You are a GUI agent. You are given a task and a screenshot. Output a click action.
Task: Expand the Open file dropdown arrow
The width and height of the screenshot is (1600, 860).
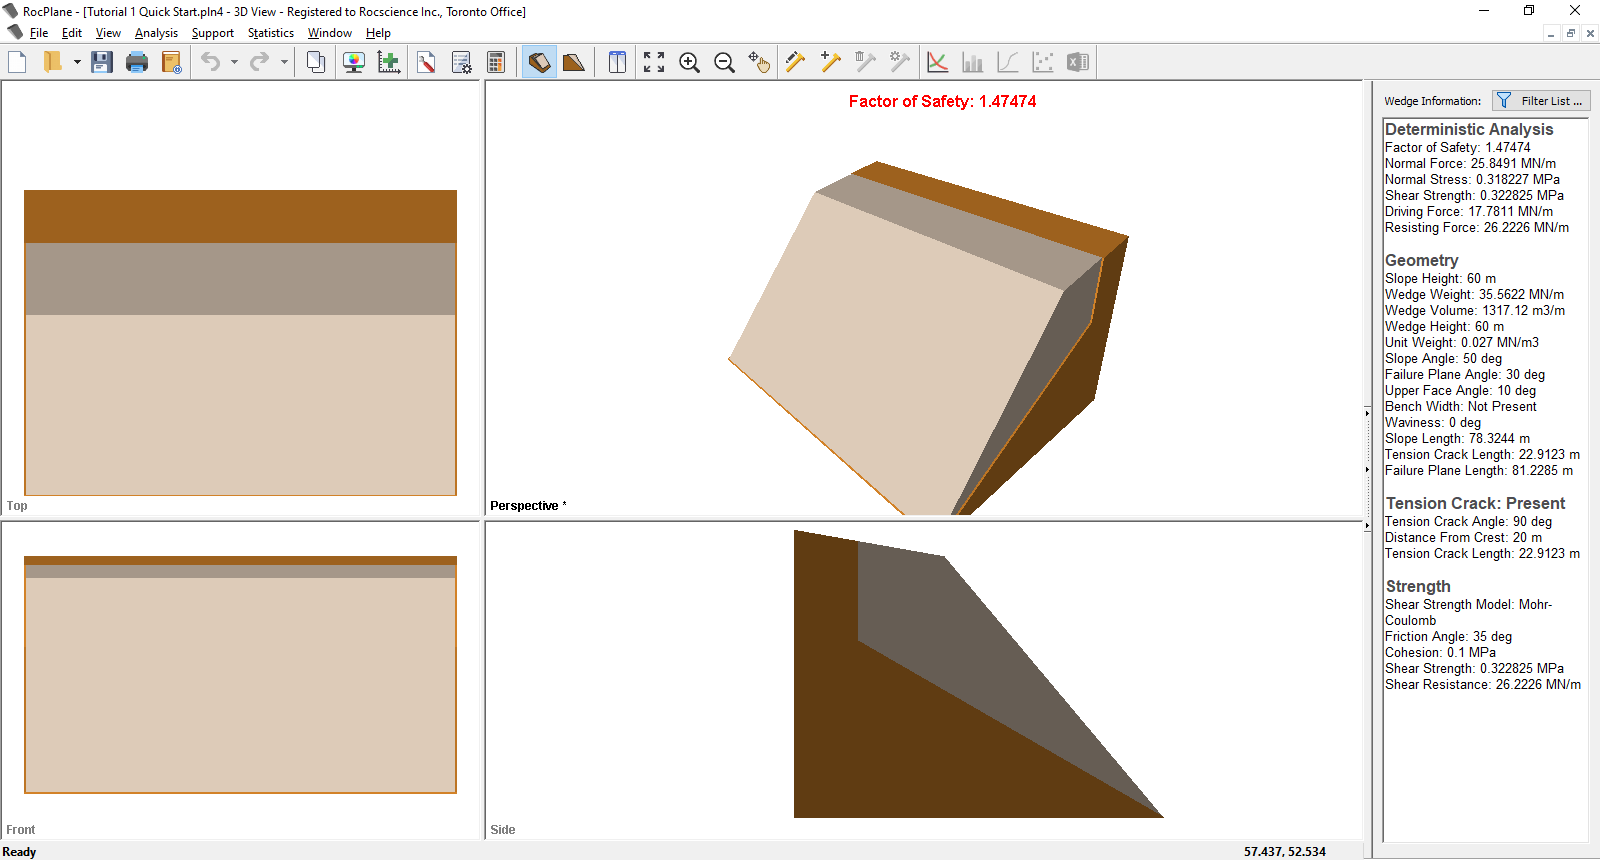click(77, 62)
